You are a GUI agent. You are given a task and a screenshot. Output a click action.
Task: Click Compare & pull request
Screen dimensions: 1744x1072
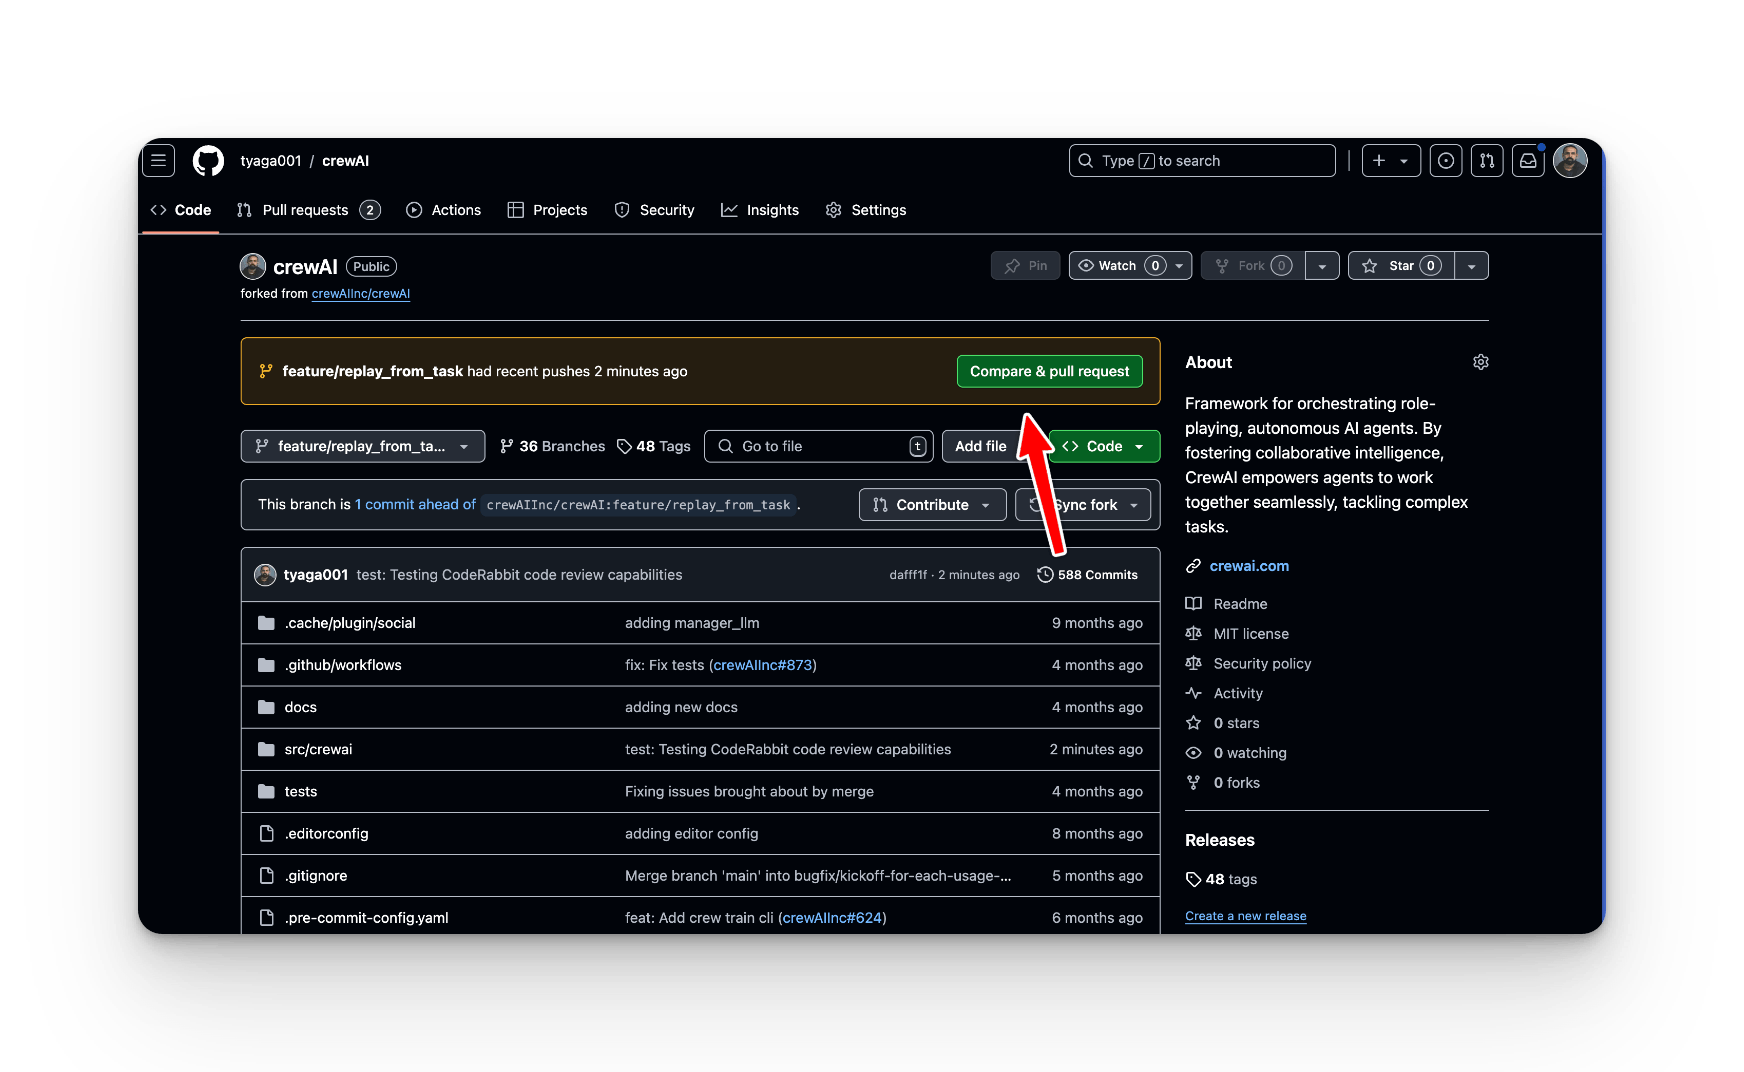click(x=1049, y=371)
